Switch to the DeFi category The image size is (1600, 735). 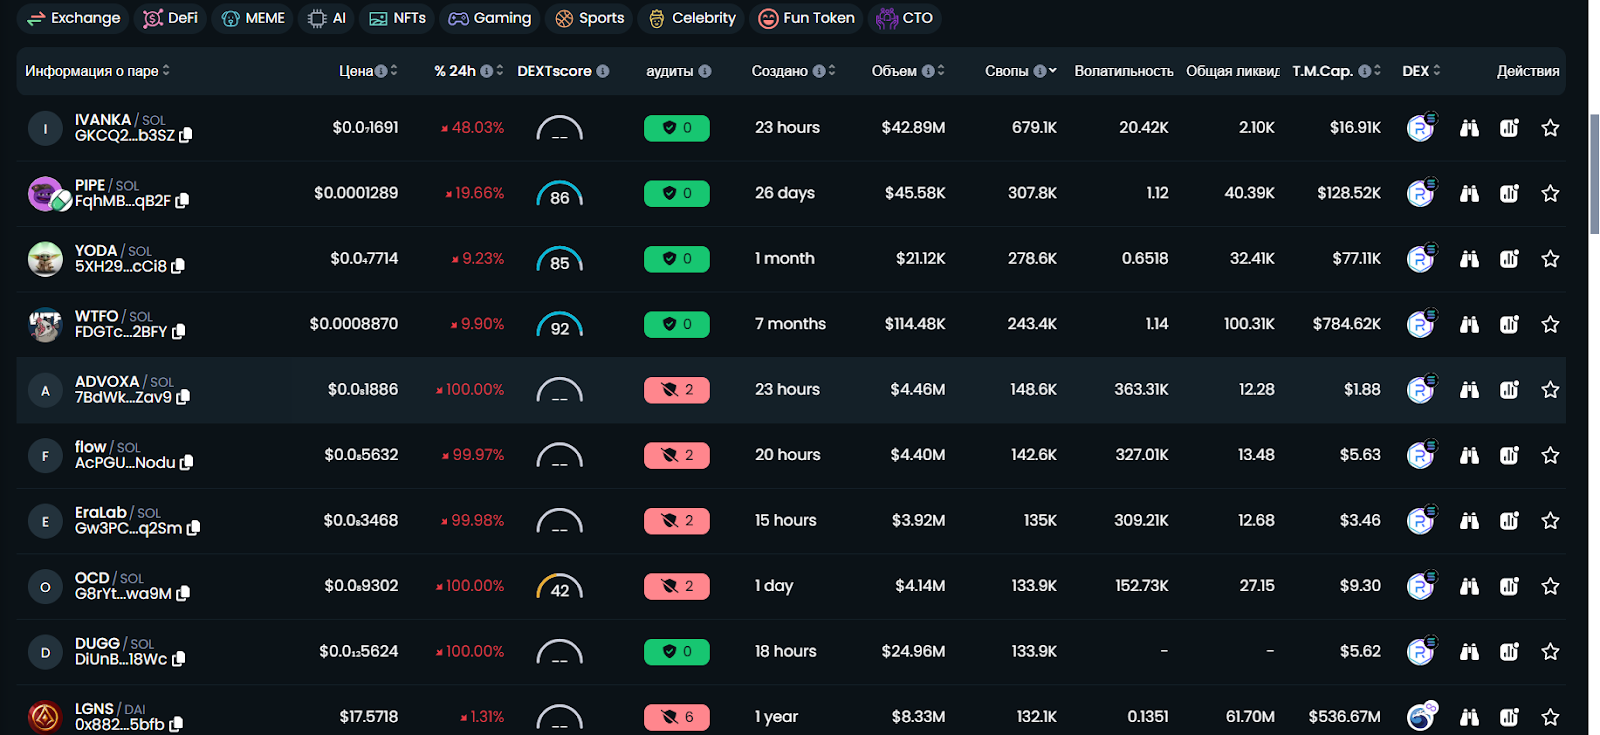[x=171, y=18]
